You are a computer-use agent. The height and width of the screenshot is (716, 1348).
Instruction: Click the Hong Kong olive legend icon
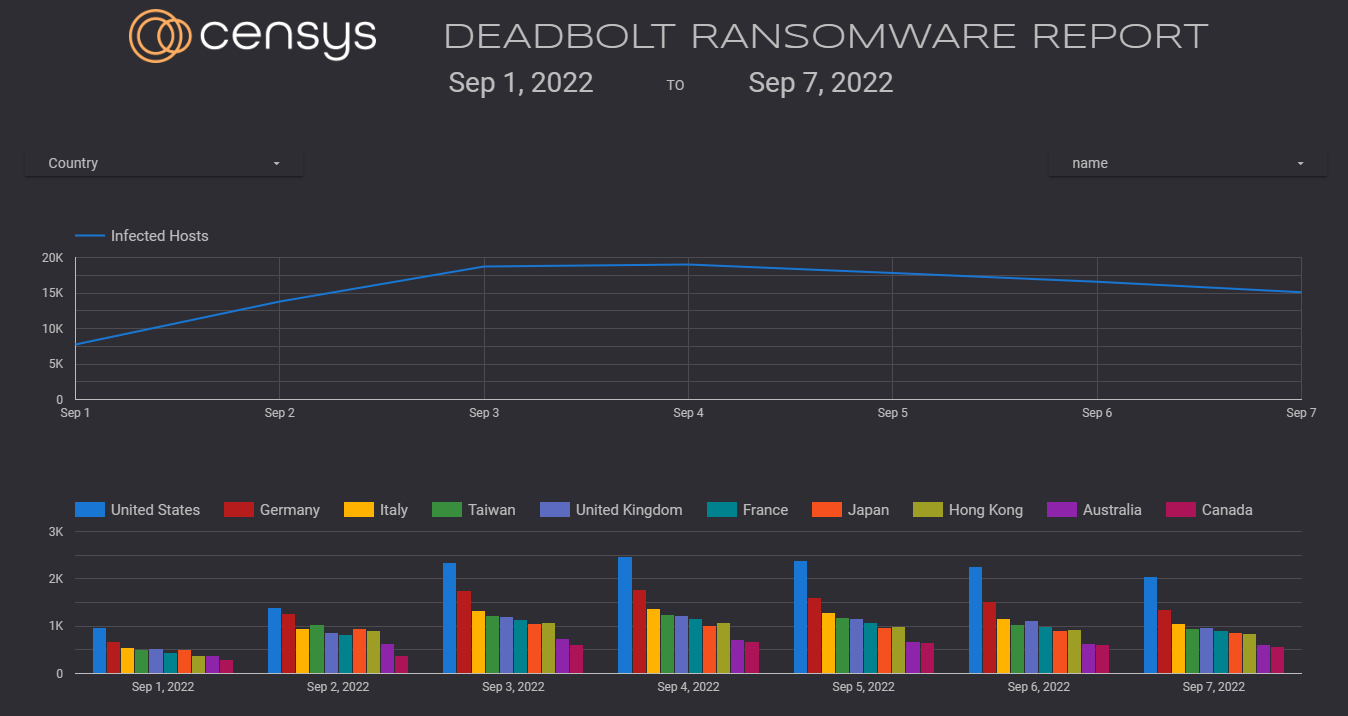tap(928, 510)
